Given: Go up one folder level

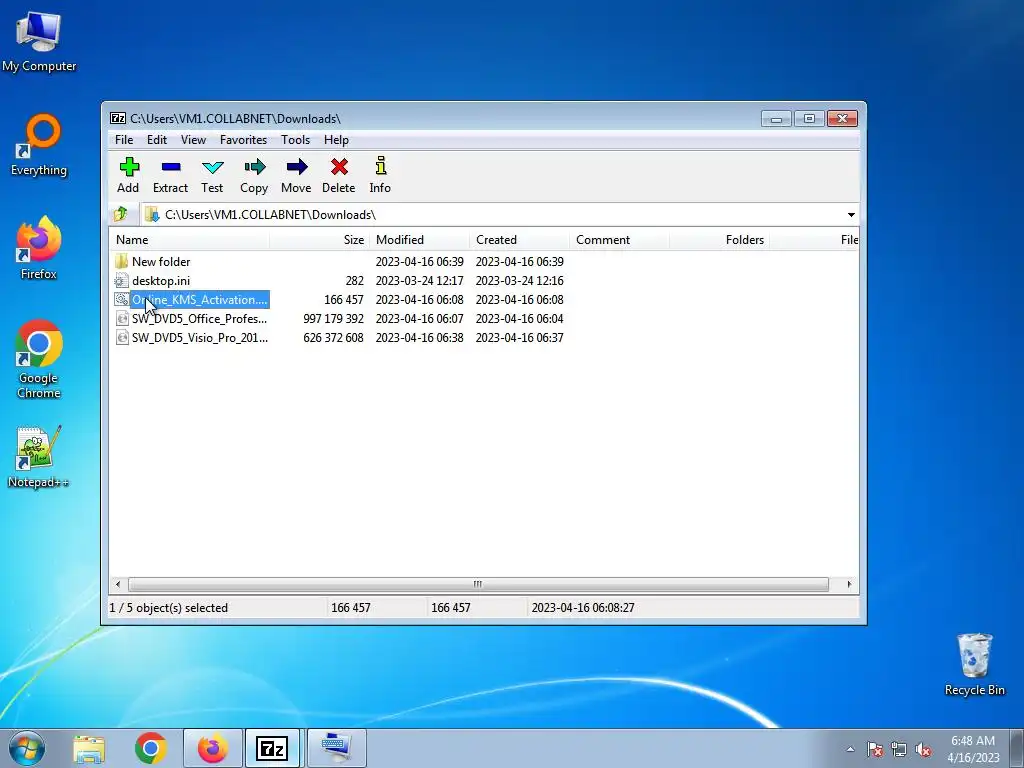Looking at the screenshot, I should coord(121,214).
